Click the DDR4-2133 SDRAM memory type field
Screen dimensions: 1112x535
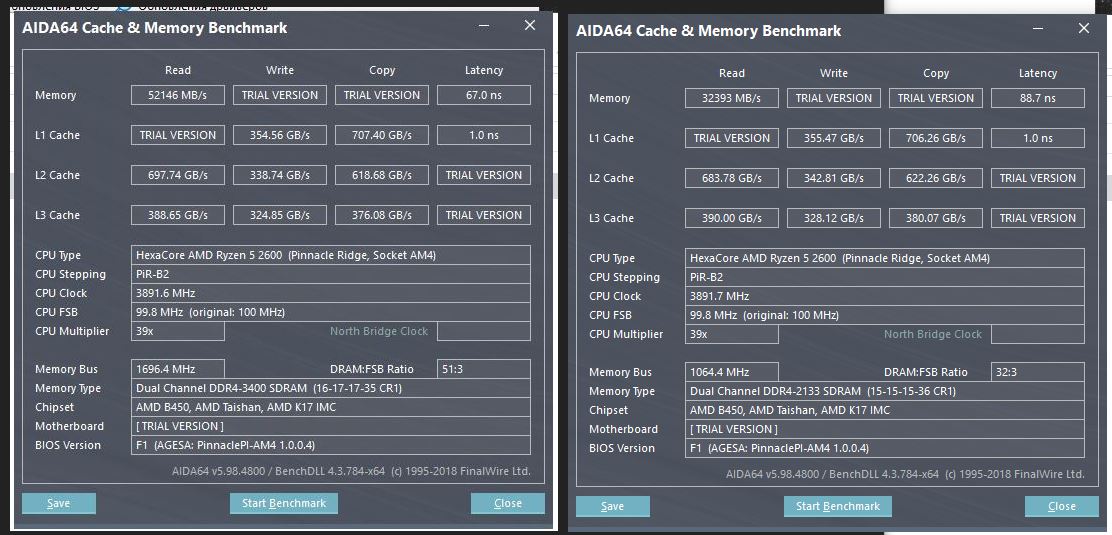(x=884, y=391)
